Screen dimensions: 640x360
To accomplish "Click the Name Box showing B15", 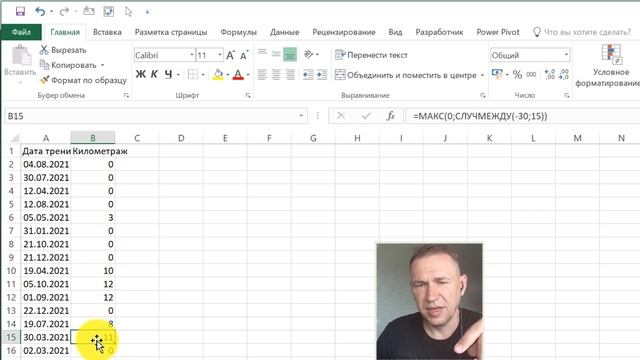I will pyautogui.click(x=156, y=116).
